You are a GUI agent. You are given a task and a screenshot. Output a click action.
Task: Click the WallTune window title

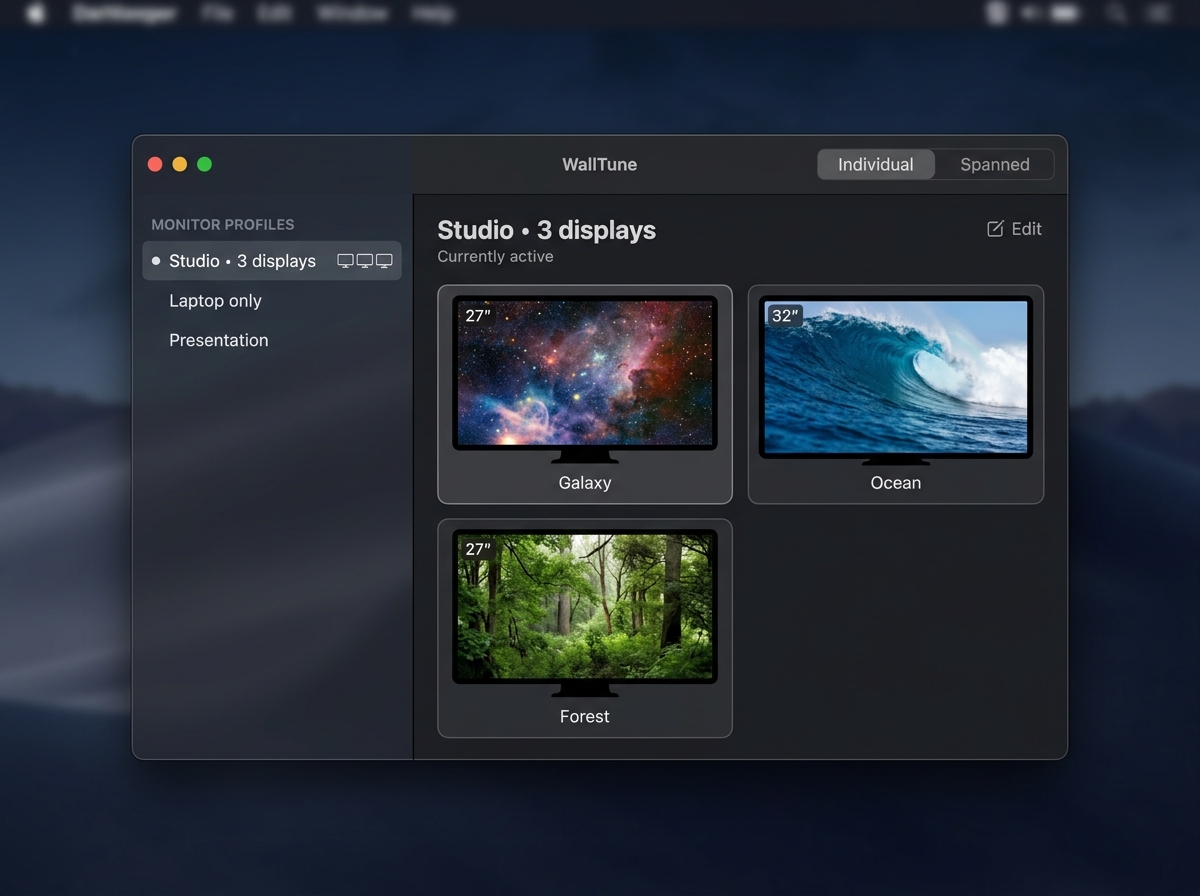coord(600,165)
